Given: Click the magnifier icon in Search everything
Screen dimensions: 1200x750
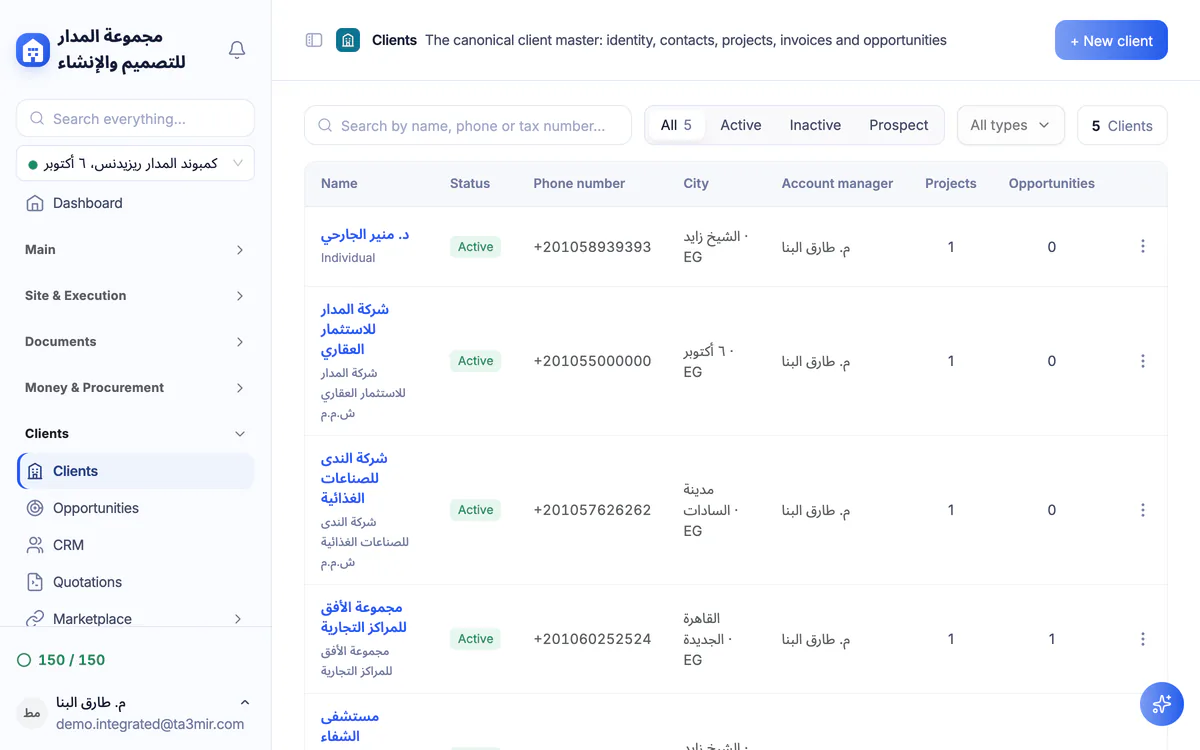Looking at the screenshot, I should [x=37, y=118].
